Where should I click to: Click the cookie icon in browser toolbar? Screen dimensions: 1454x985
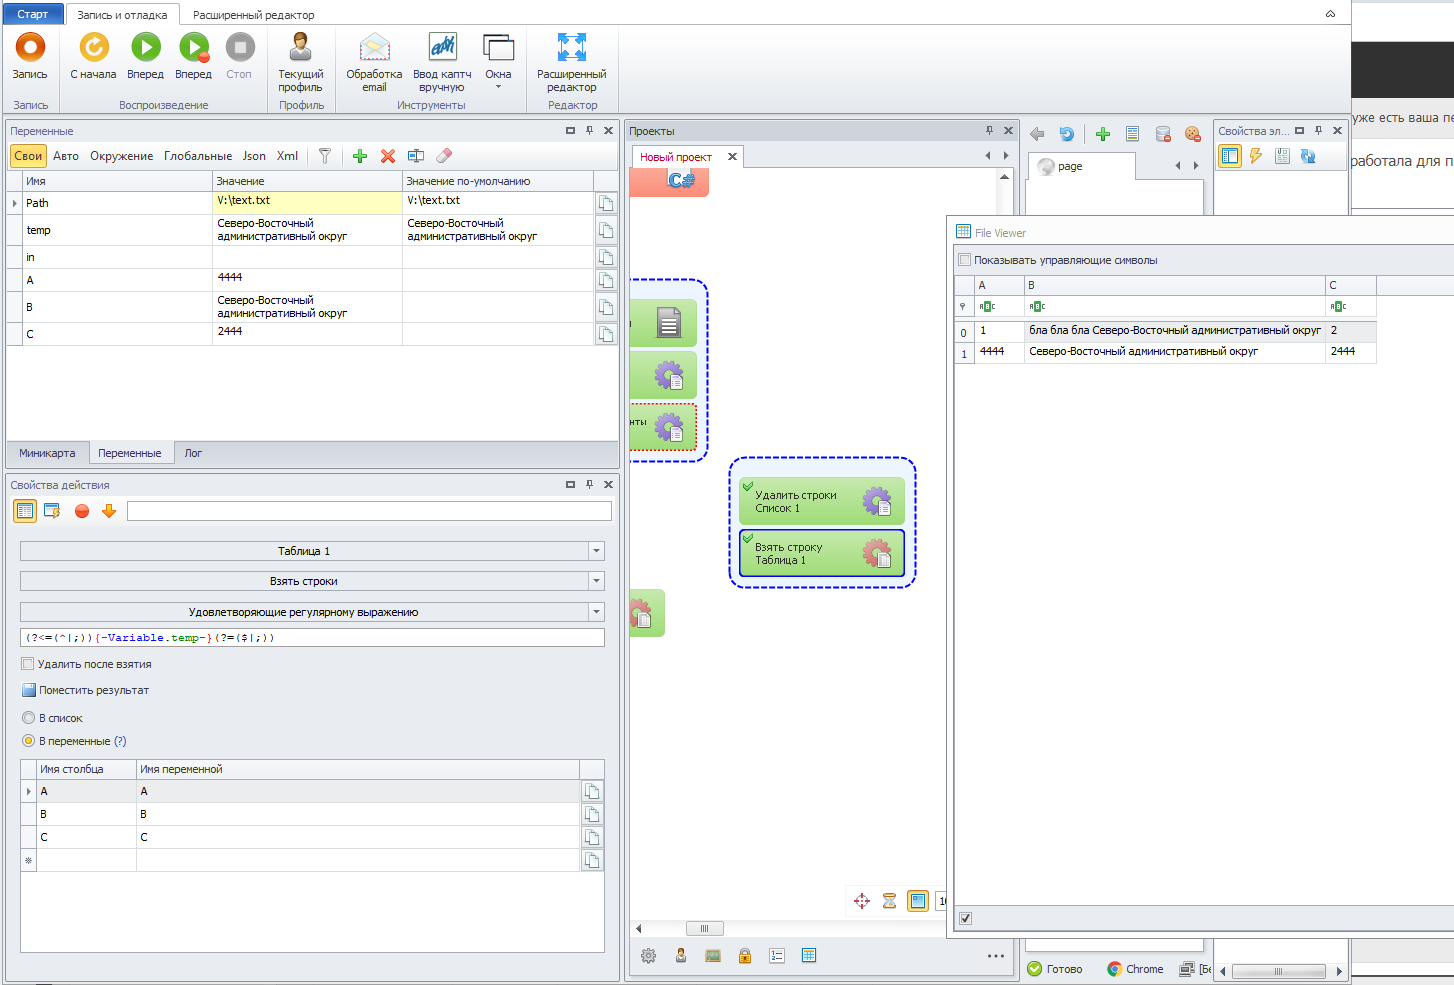coord(1193,134)
